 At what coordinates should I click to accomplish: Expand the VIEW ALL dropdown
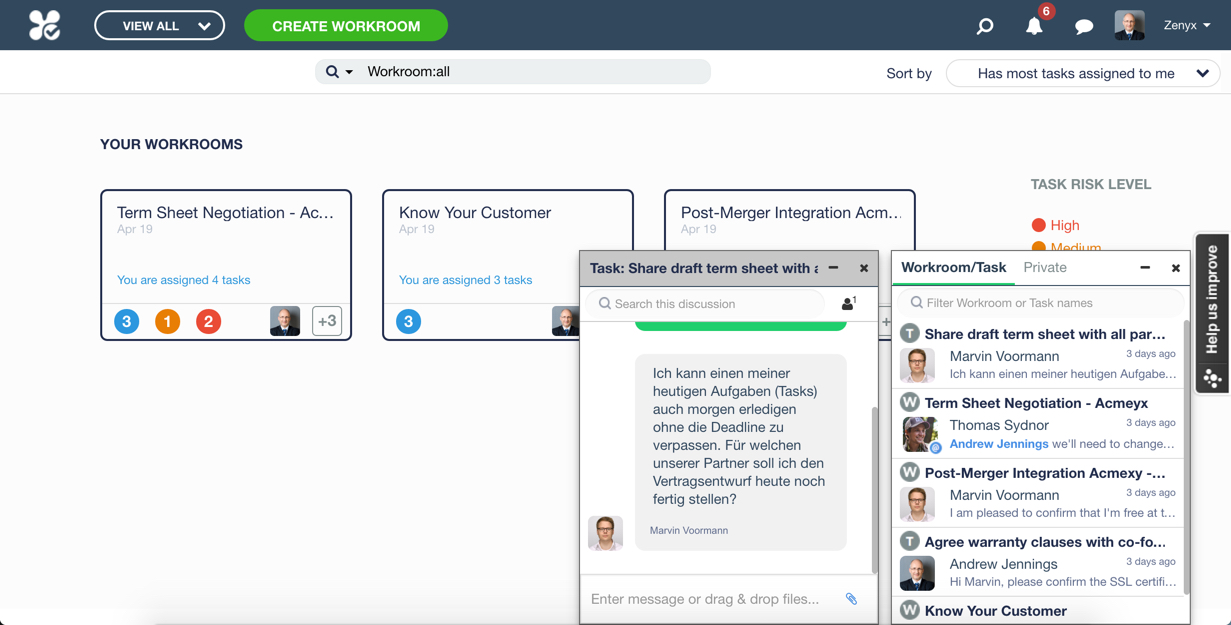click(160, 26)
